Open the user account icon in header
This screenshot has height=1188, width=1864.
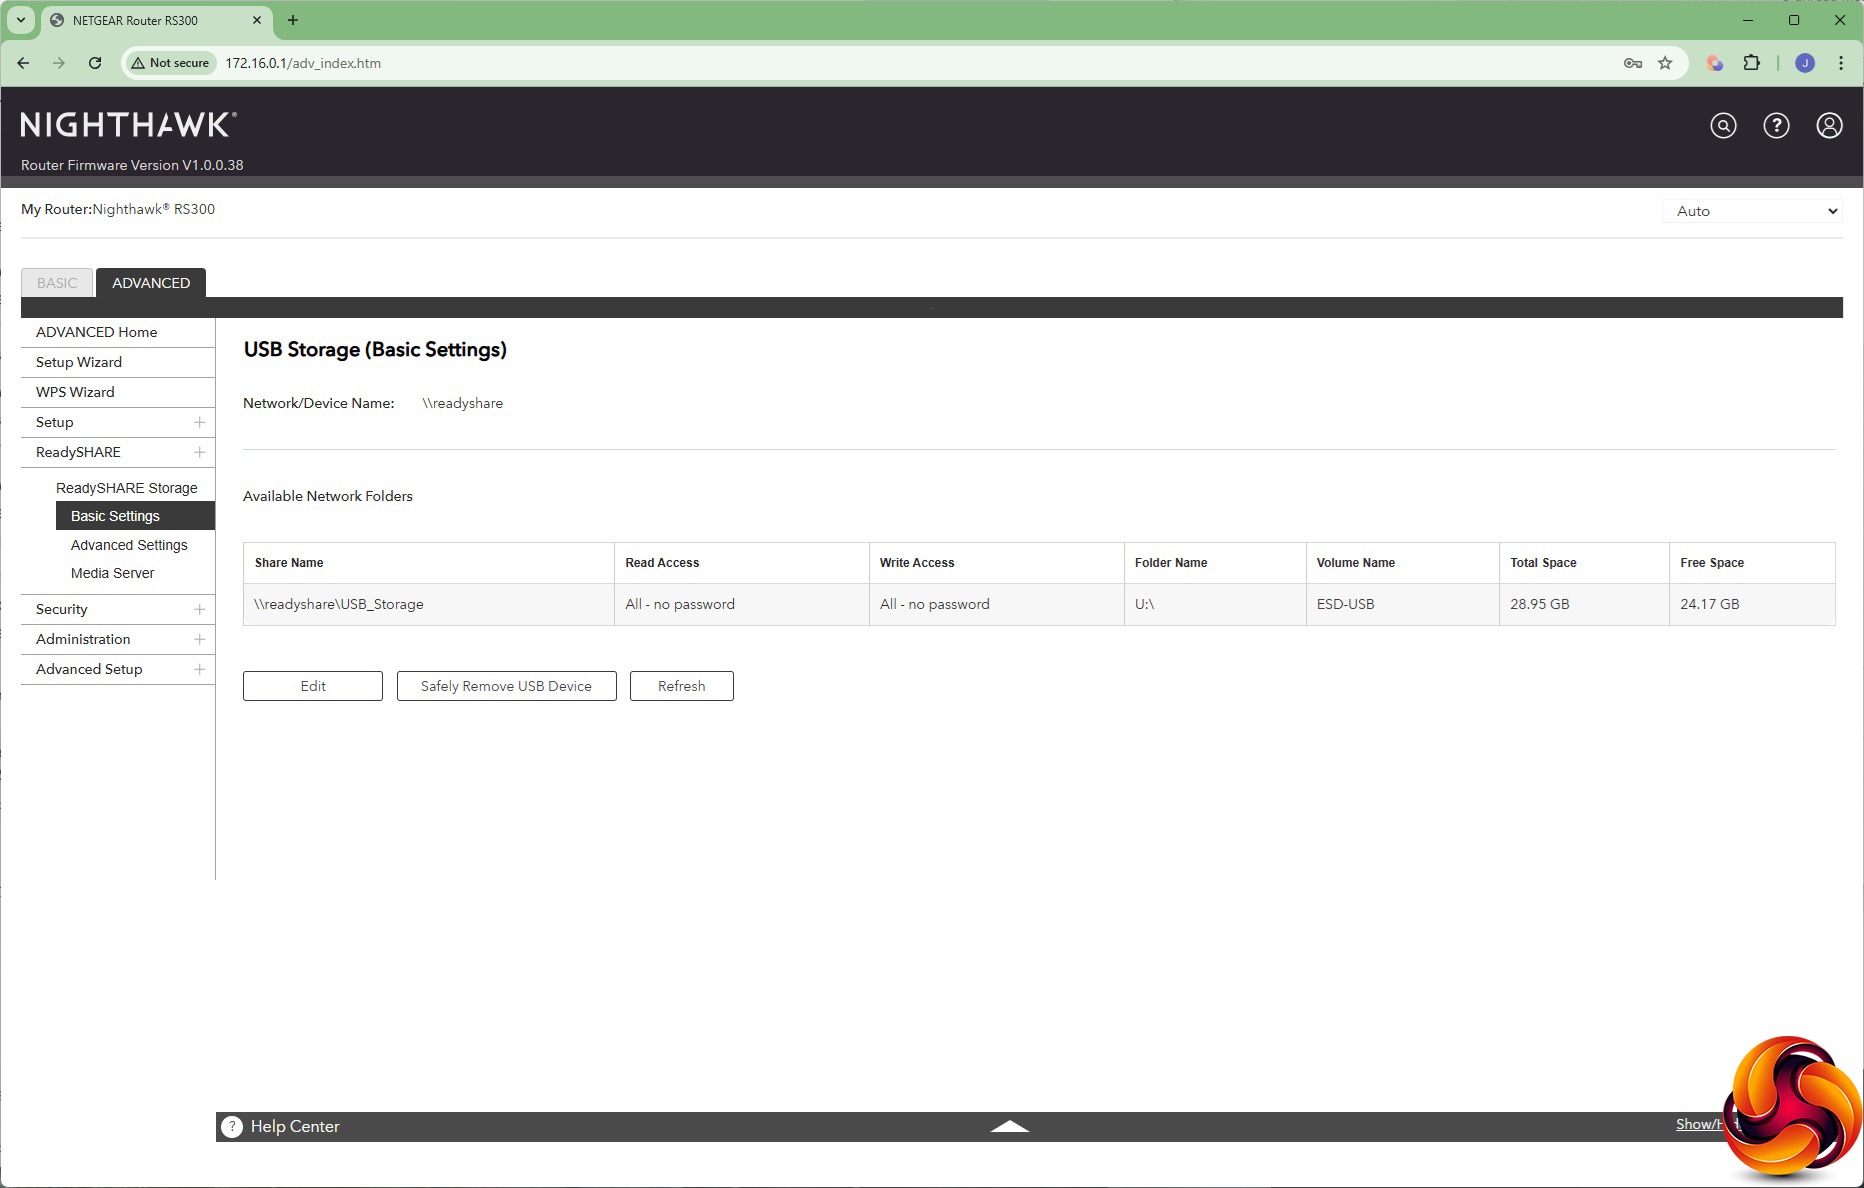(x=1829, y=125)
